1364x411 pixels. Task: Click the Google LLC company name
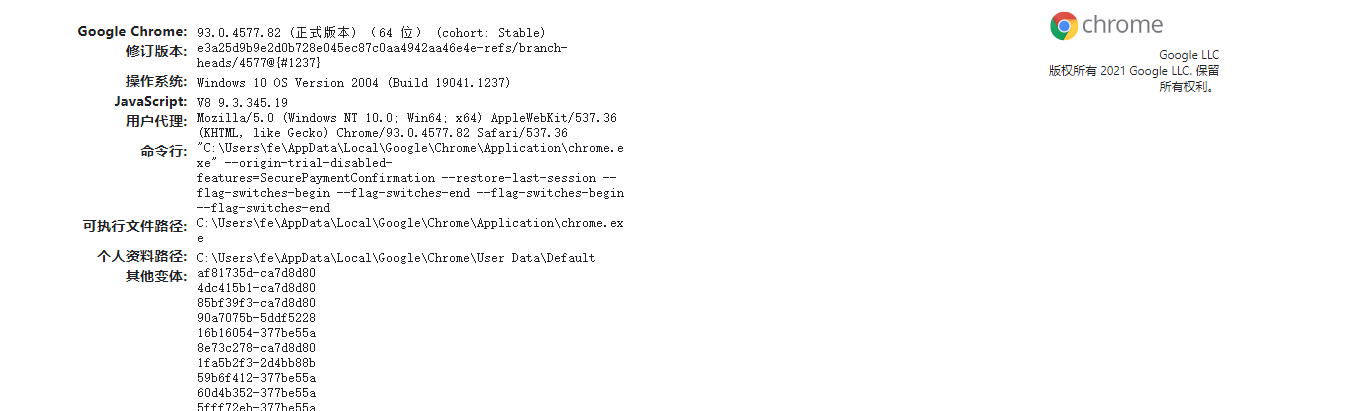pyautogui.click(x=1188, y=55)
